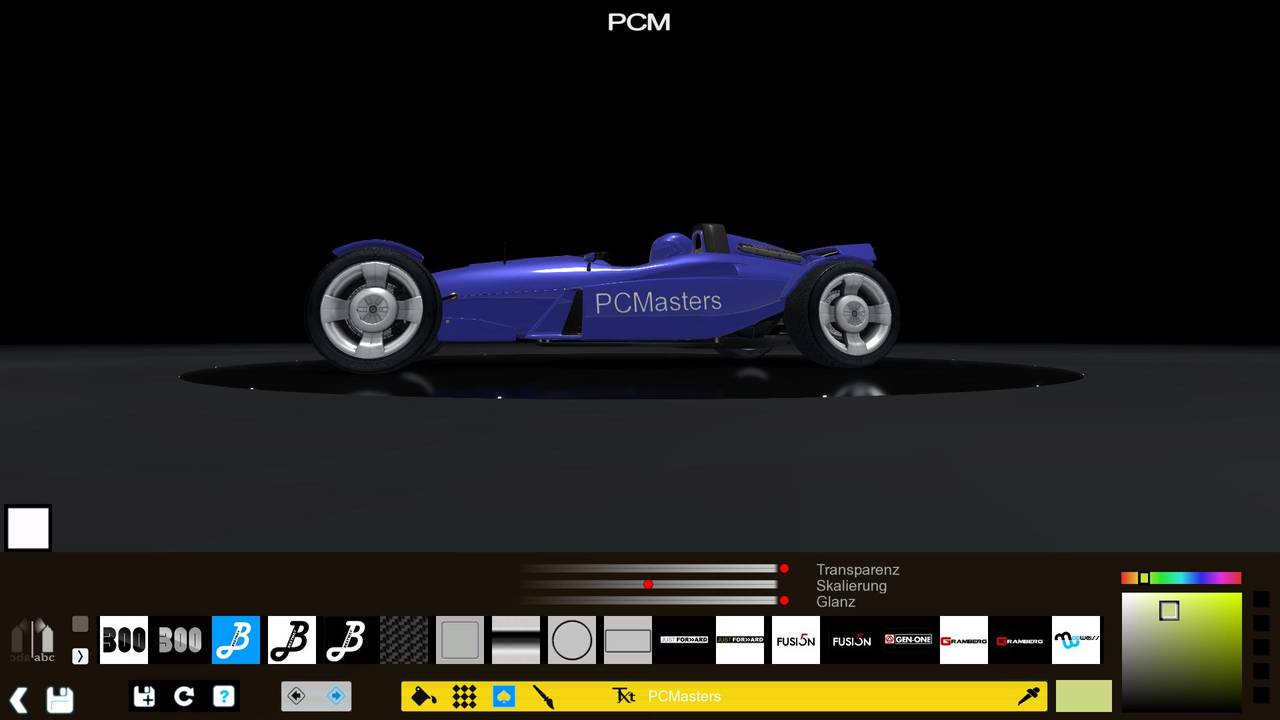Choose the blue Beatnik B sticker

[x=236, y=640]
